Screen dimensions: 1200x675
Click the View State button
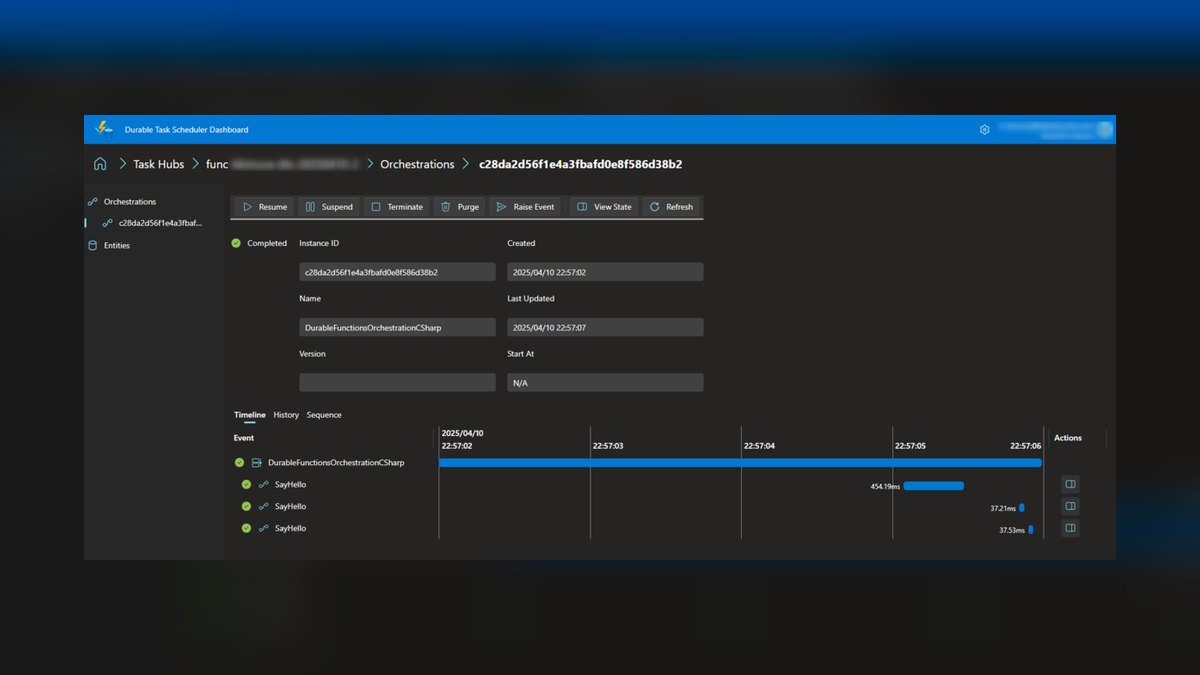[605, 207]
